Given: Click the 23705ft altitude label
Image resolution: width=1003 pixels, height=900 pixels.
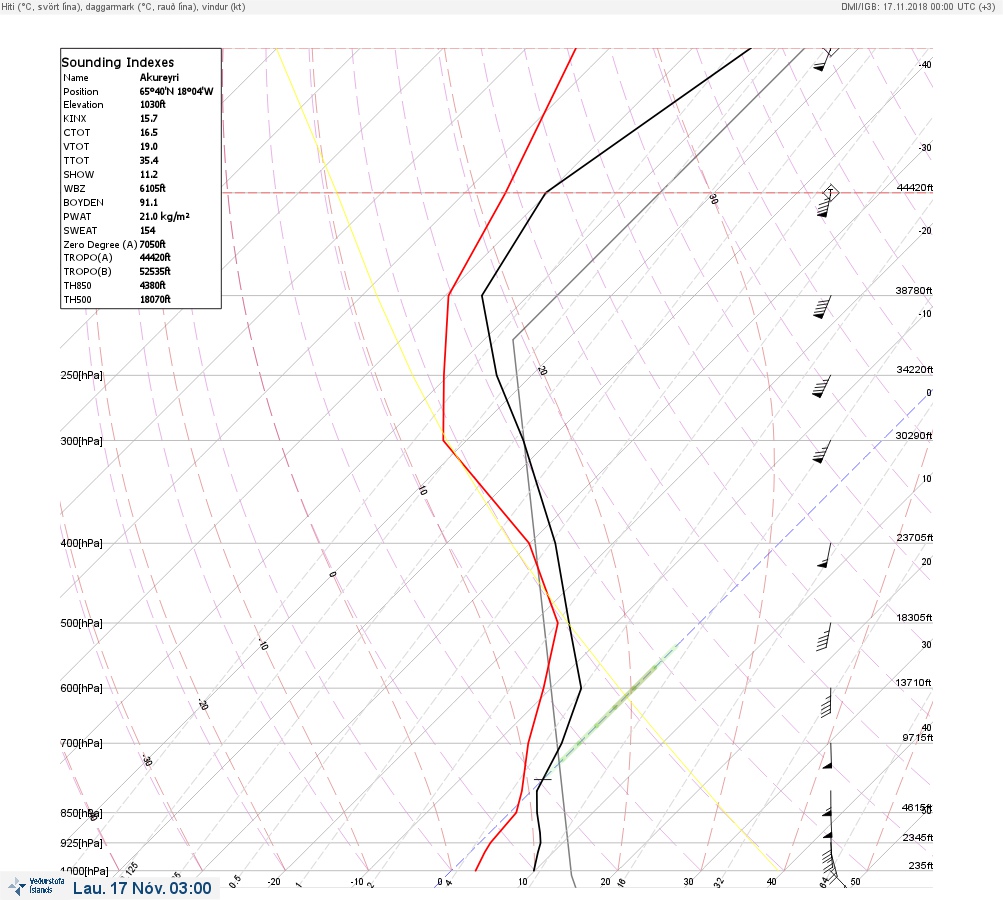Looking at the screenshot, I should (x=915, y=537).
